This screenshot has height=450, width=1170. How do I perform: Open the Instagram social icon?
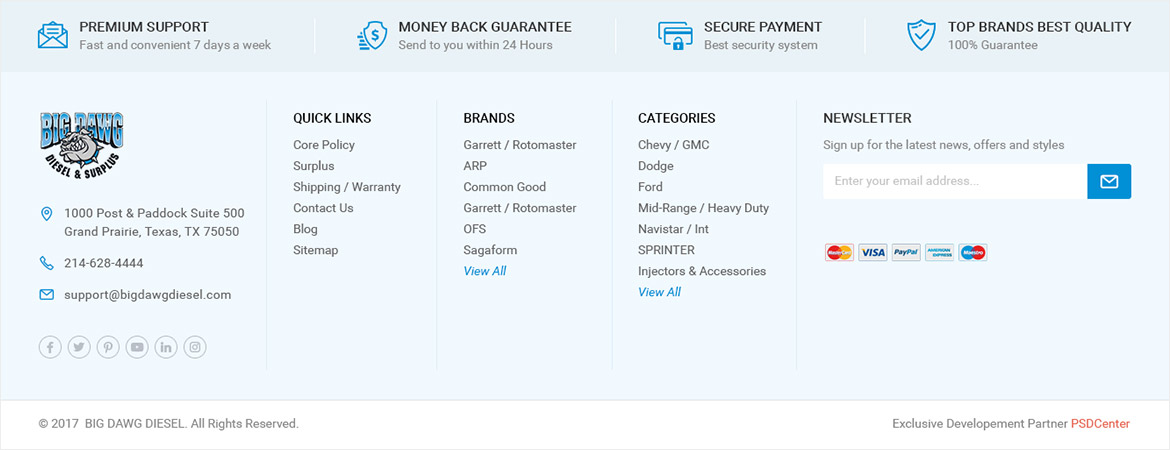click(195, 347)
